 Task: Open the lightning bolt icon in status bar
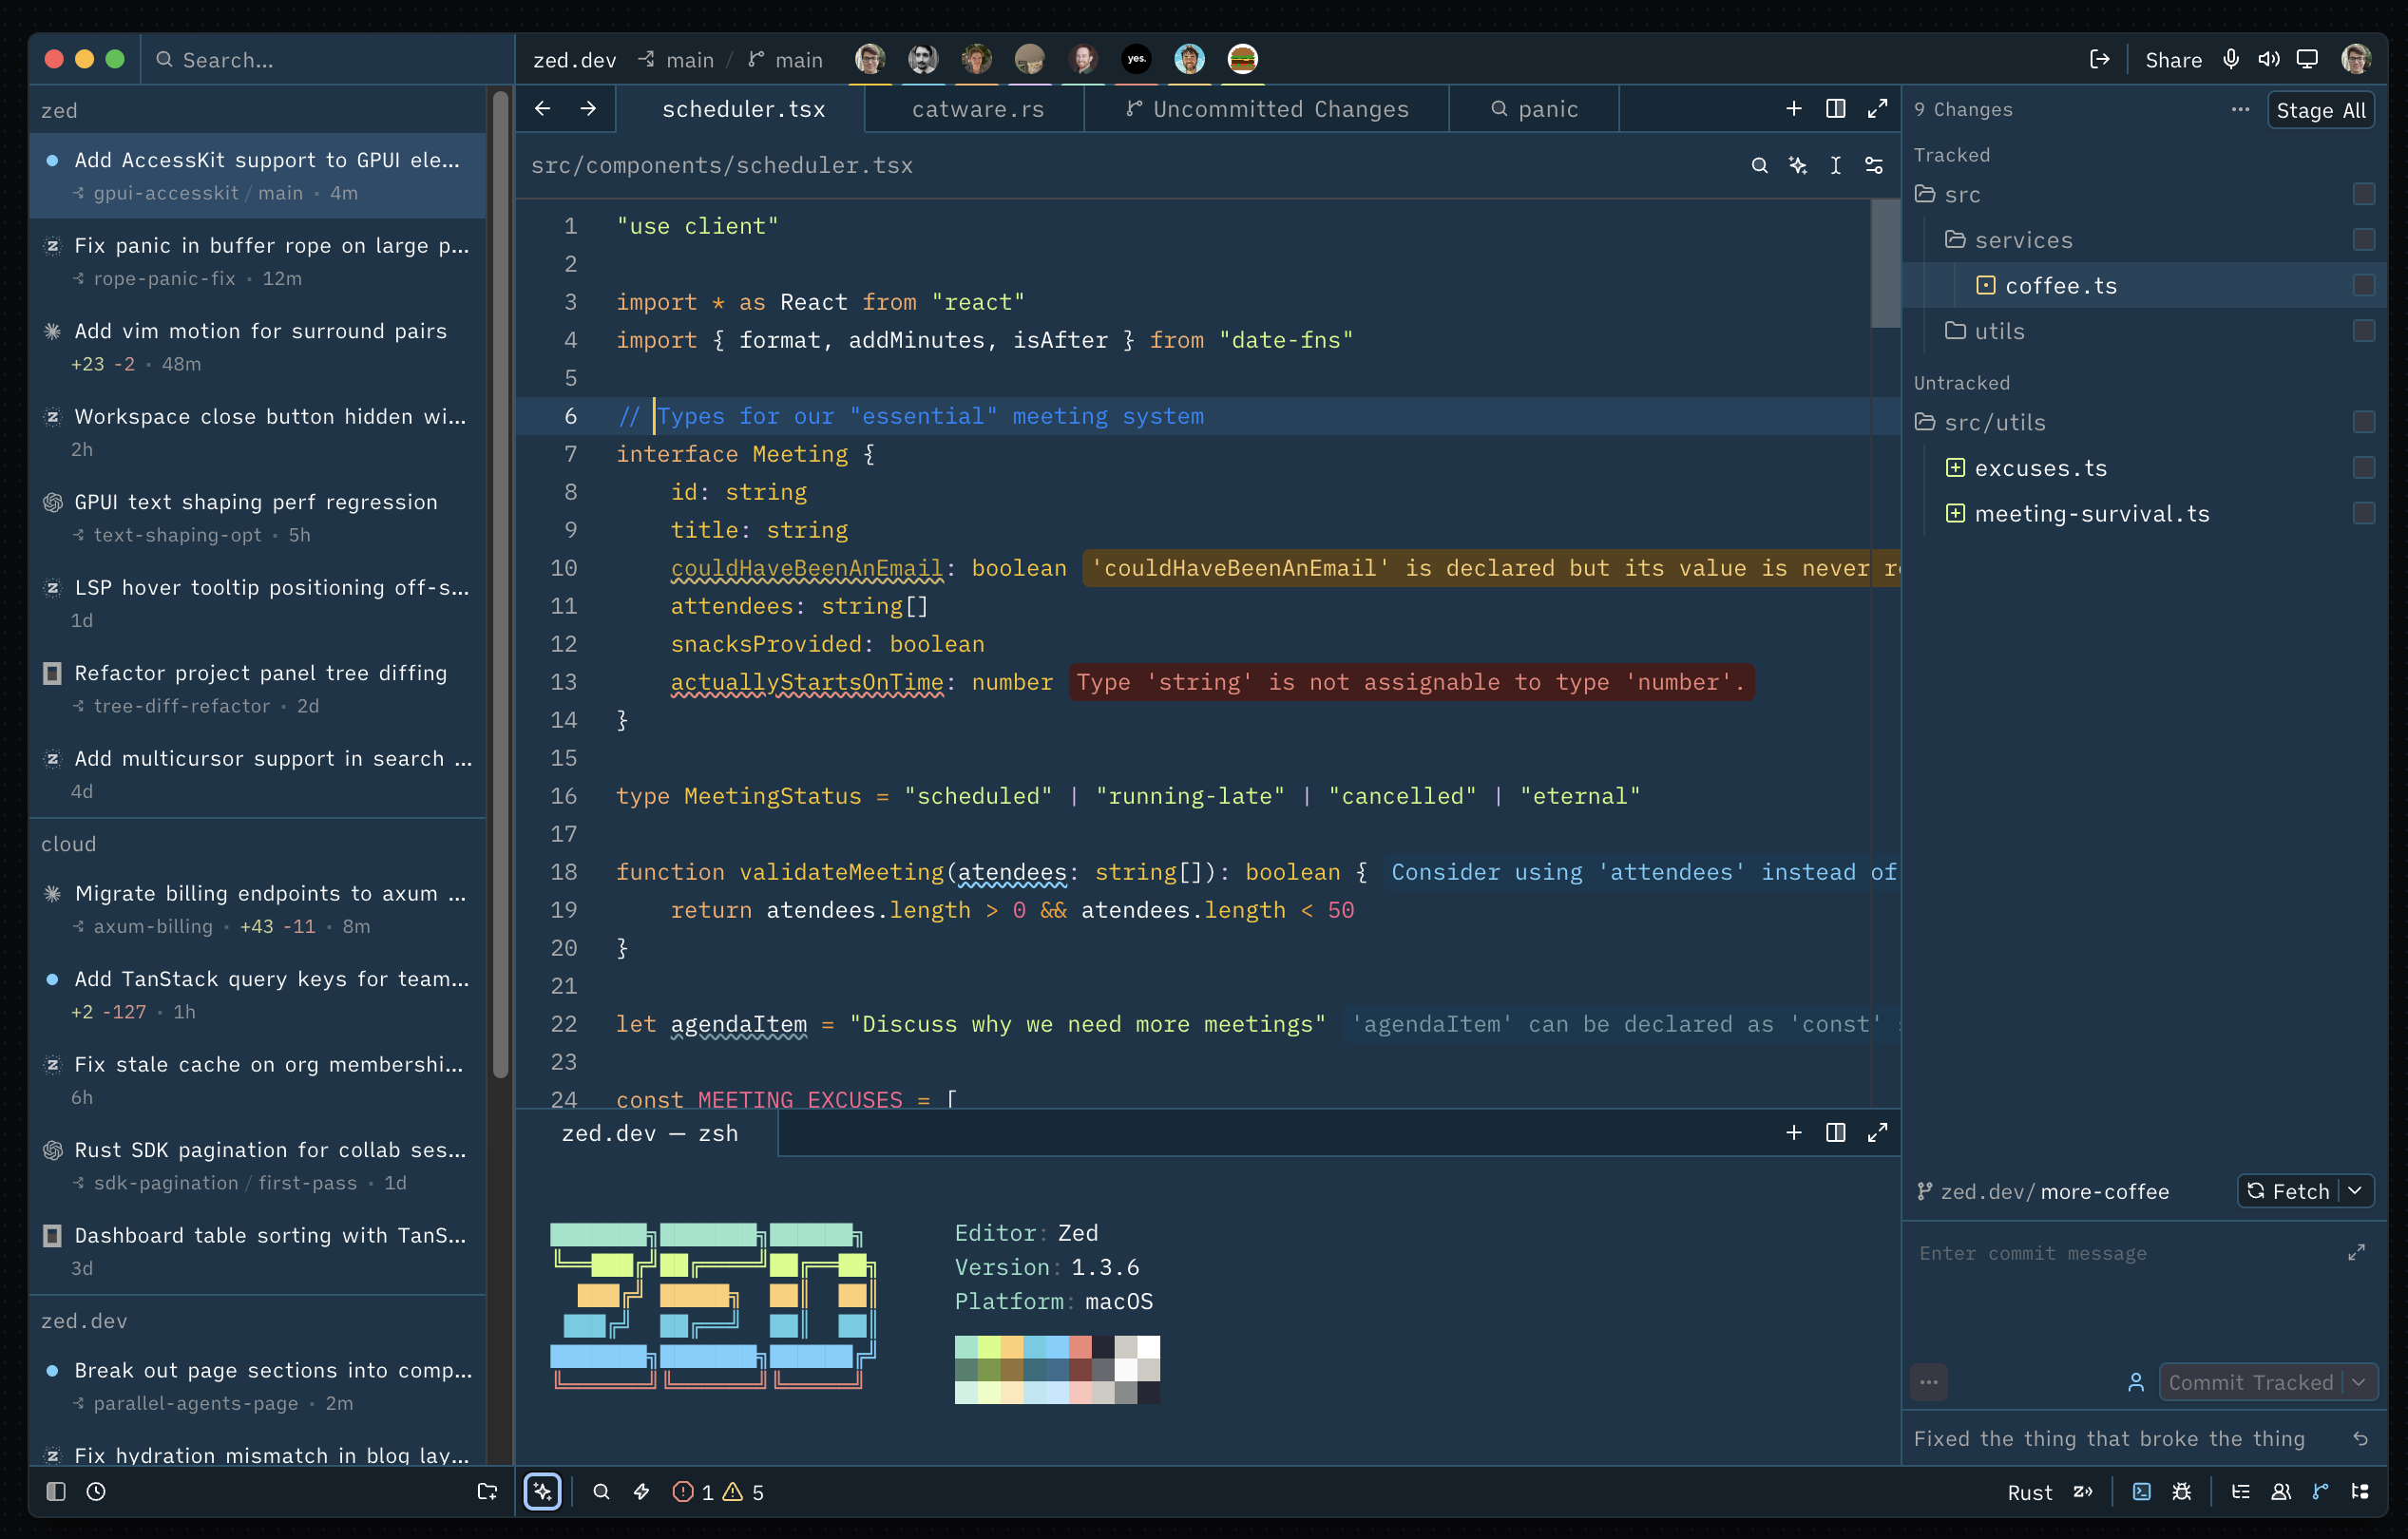(642, 1491)
